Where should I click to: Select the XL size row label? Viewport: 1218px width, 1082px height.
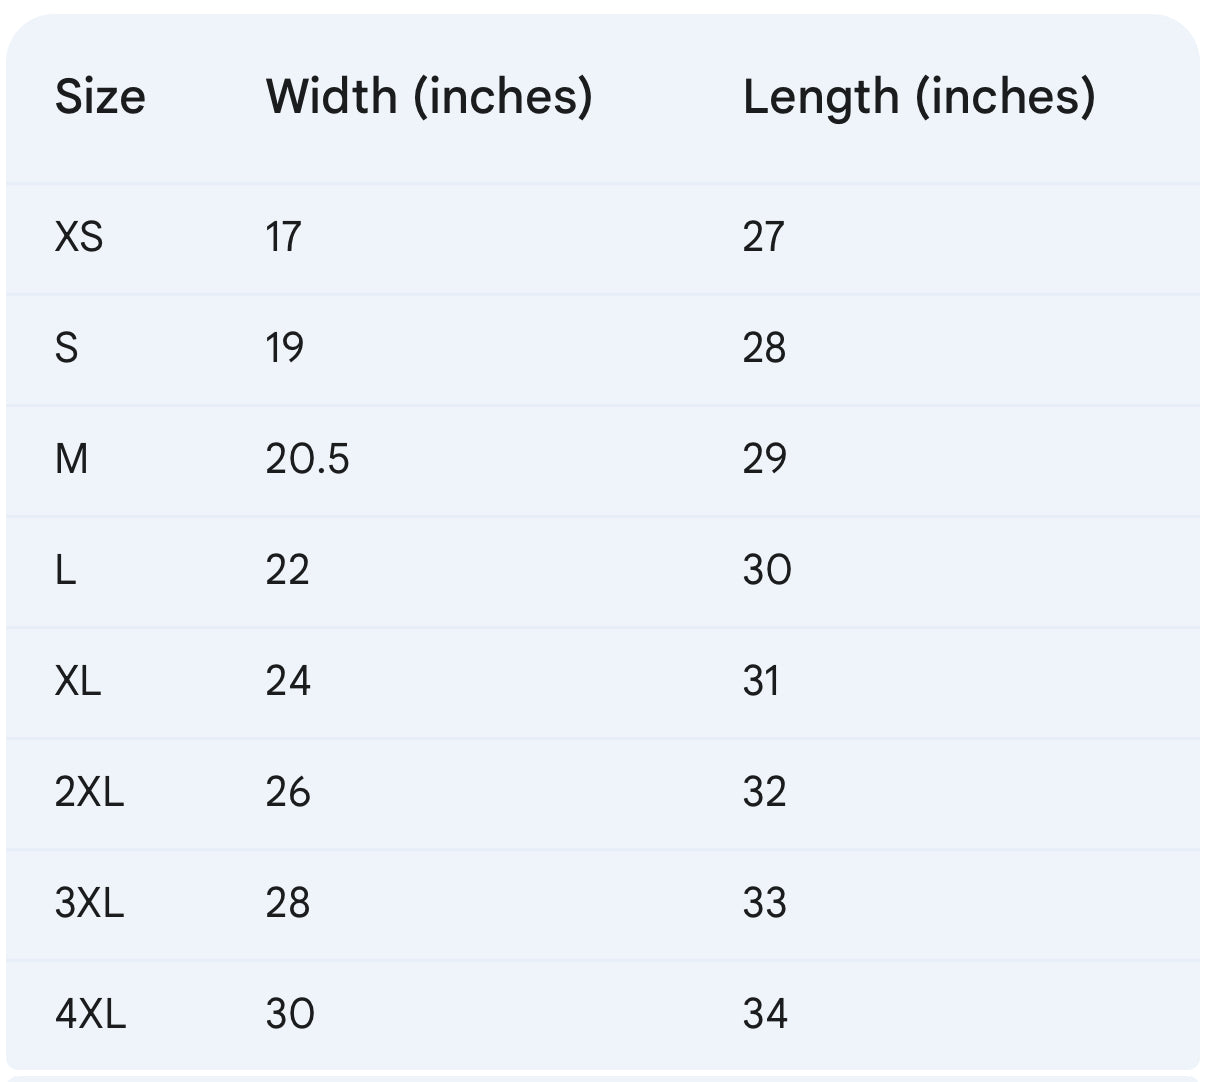point(78,681)
